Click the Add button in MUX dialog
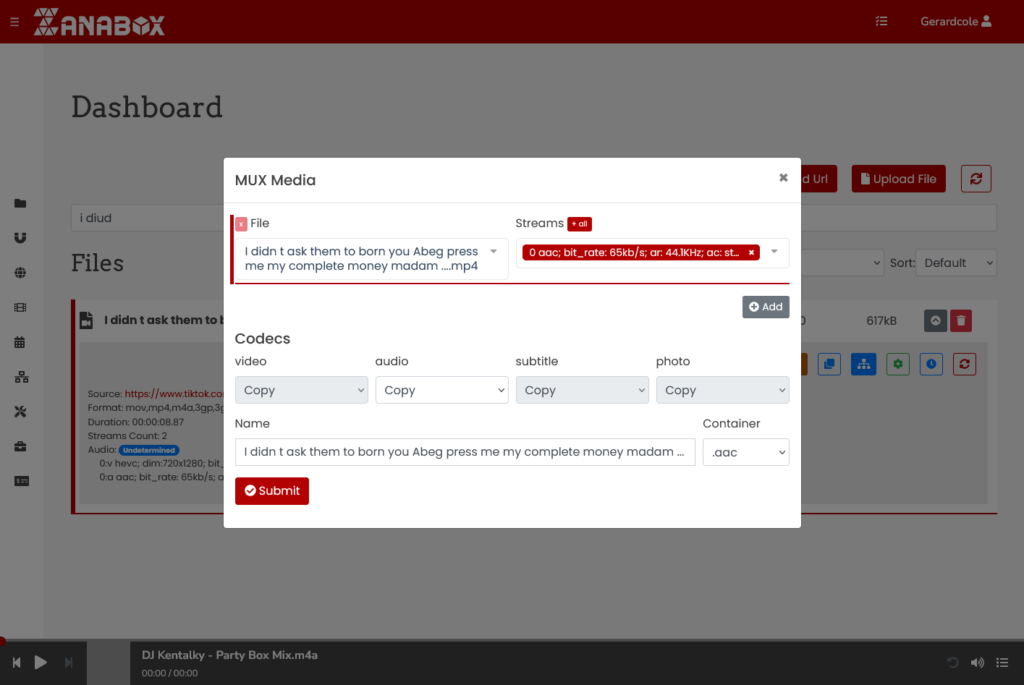 (765, 307)
